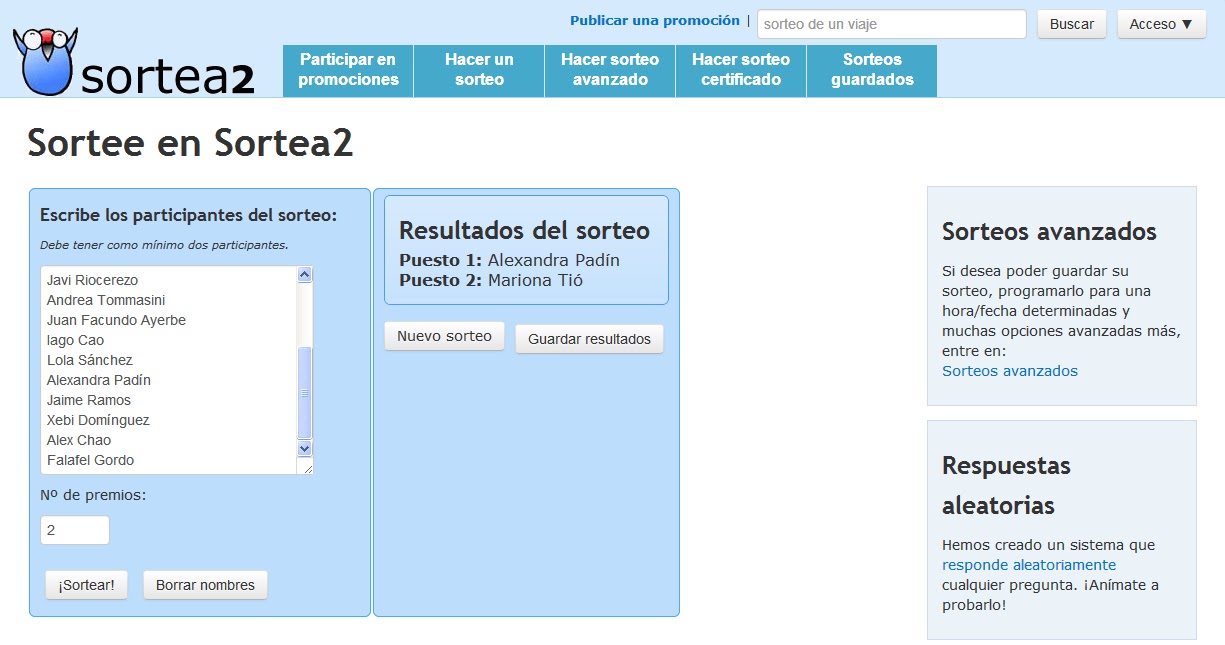Click Resultados del sorteo heading
1225x645 pixels.
524,231
